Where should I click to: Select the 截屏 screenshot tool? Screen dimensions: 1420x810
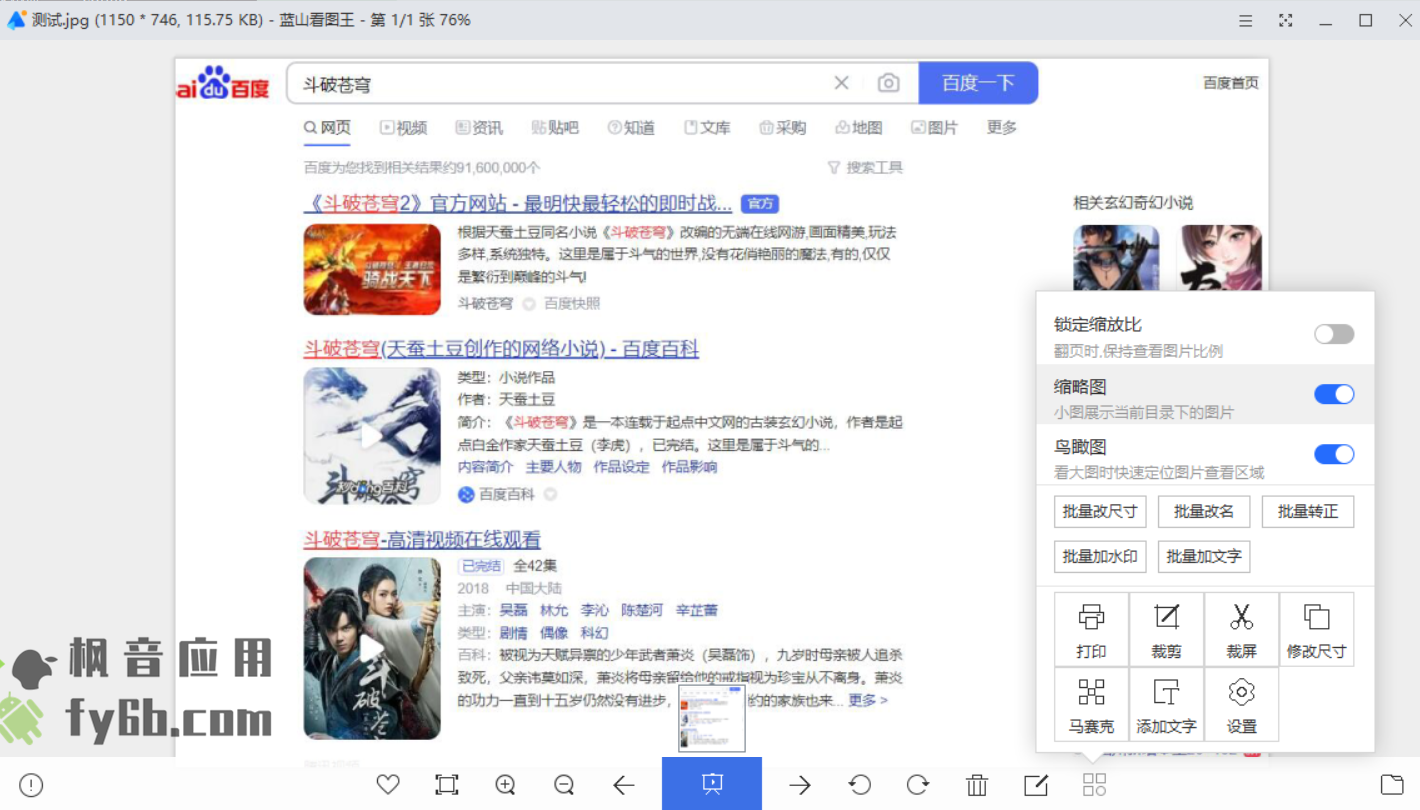point(1241,629)
